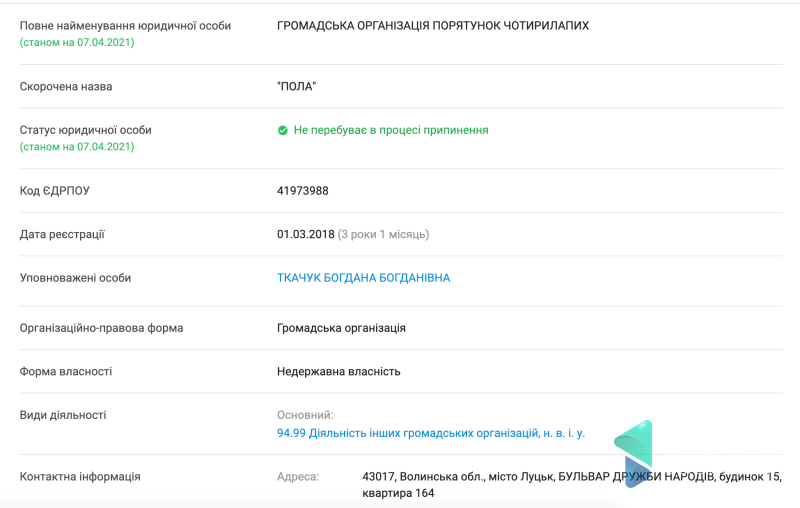Click the "Уповноважені особи" row label
Image resolution: width=800 pixels, height=508 pixels.
tap(75, 278)
